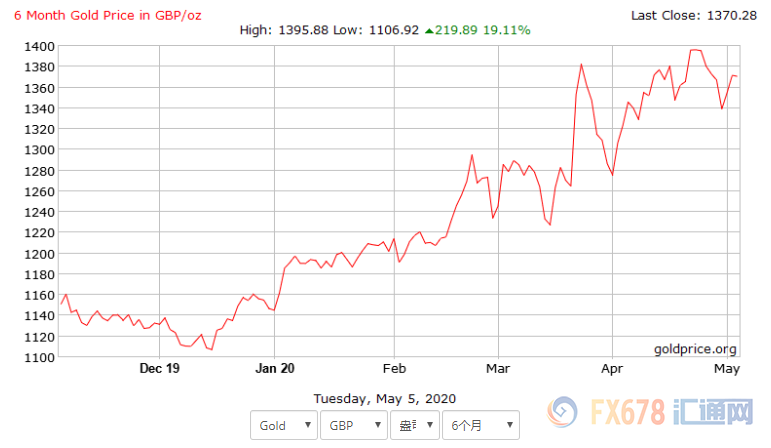This screenshot has height=448, width=771.
Task: Click the date 'Tuesday, May 5, 2020'
Action: pyautogui.click(x=385, y=398)
